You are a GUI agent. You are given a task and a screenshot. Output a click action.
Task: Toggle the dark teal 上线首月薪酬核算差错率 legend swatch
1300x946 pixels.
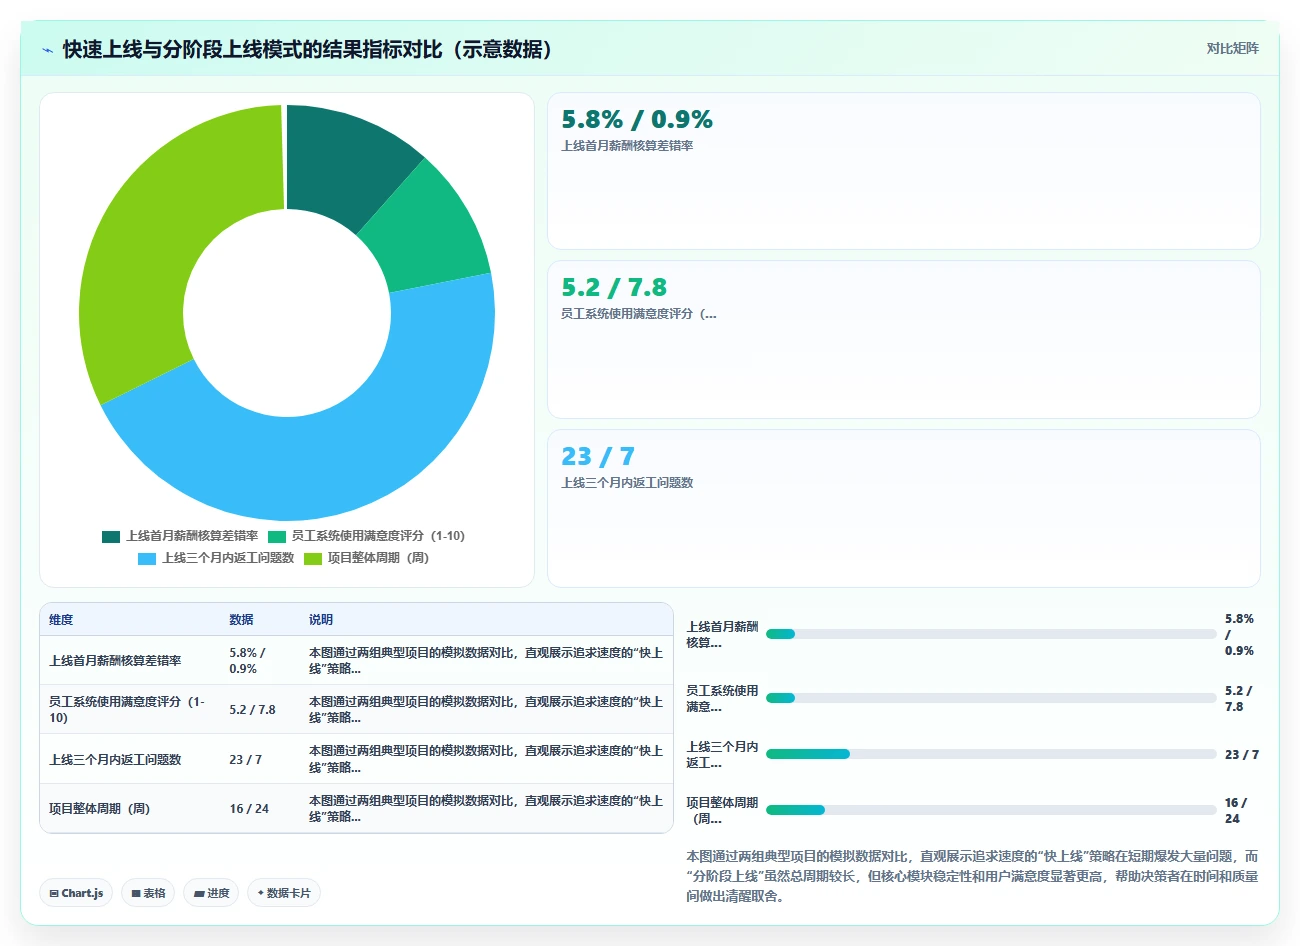111,536
